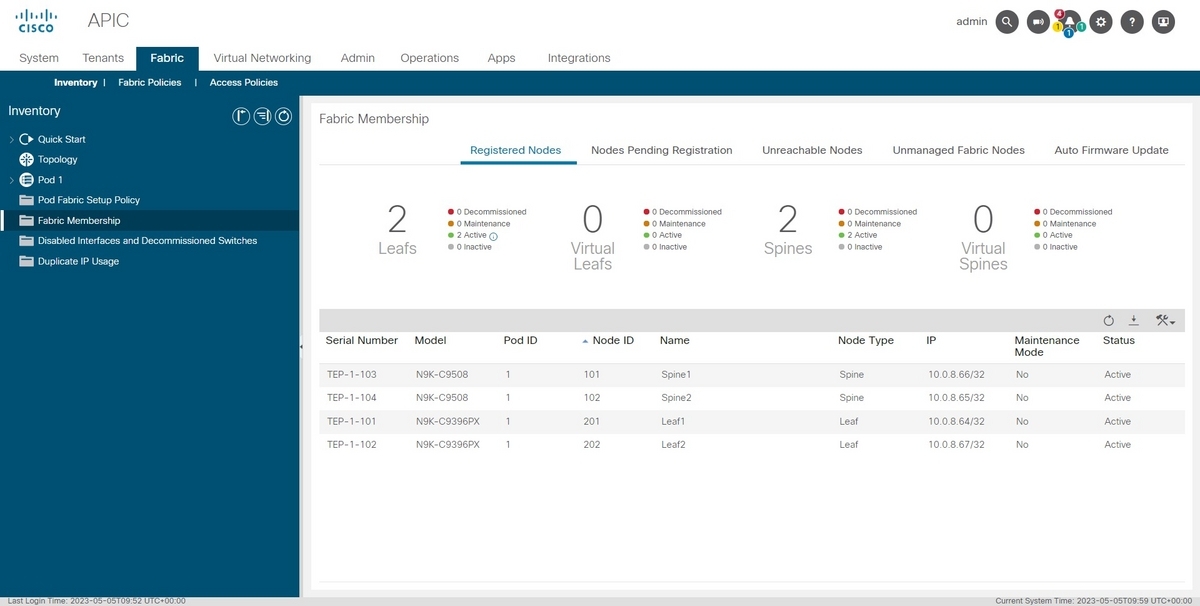
Task: Filter the Inventory navigation tree
Action: [x=262, y=116]
